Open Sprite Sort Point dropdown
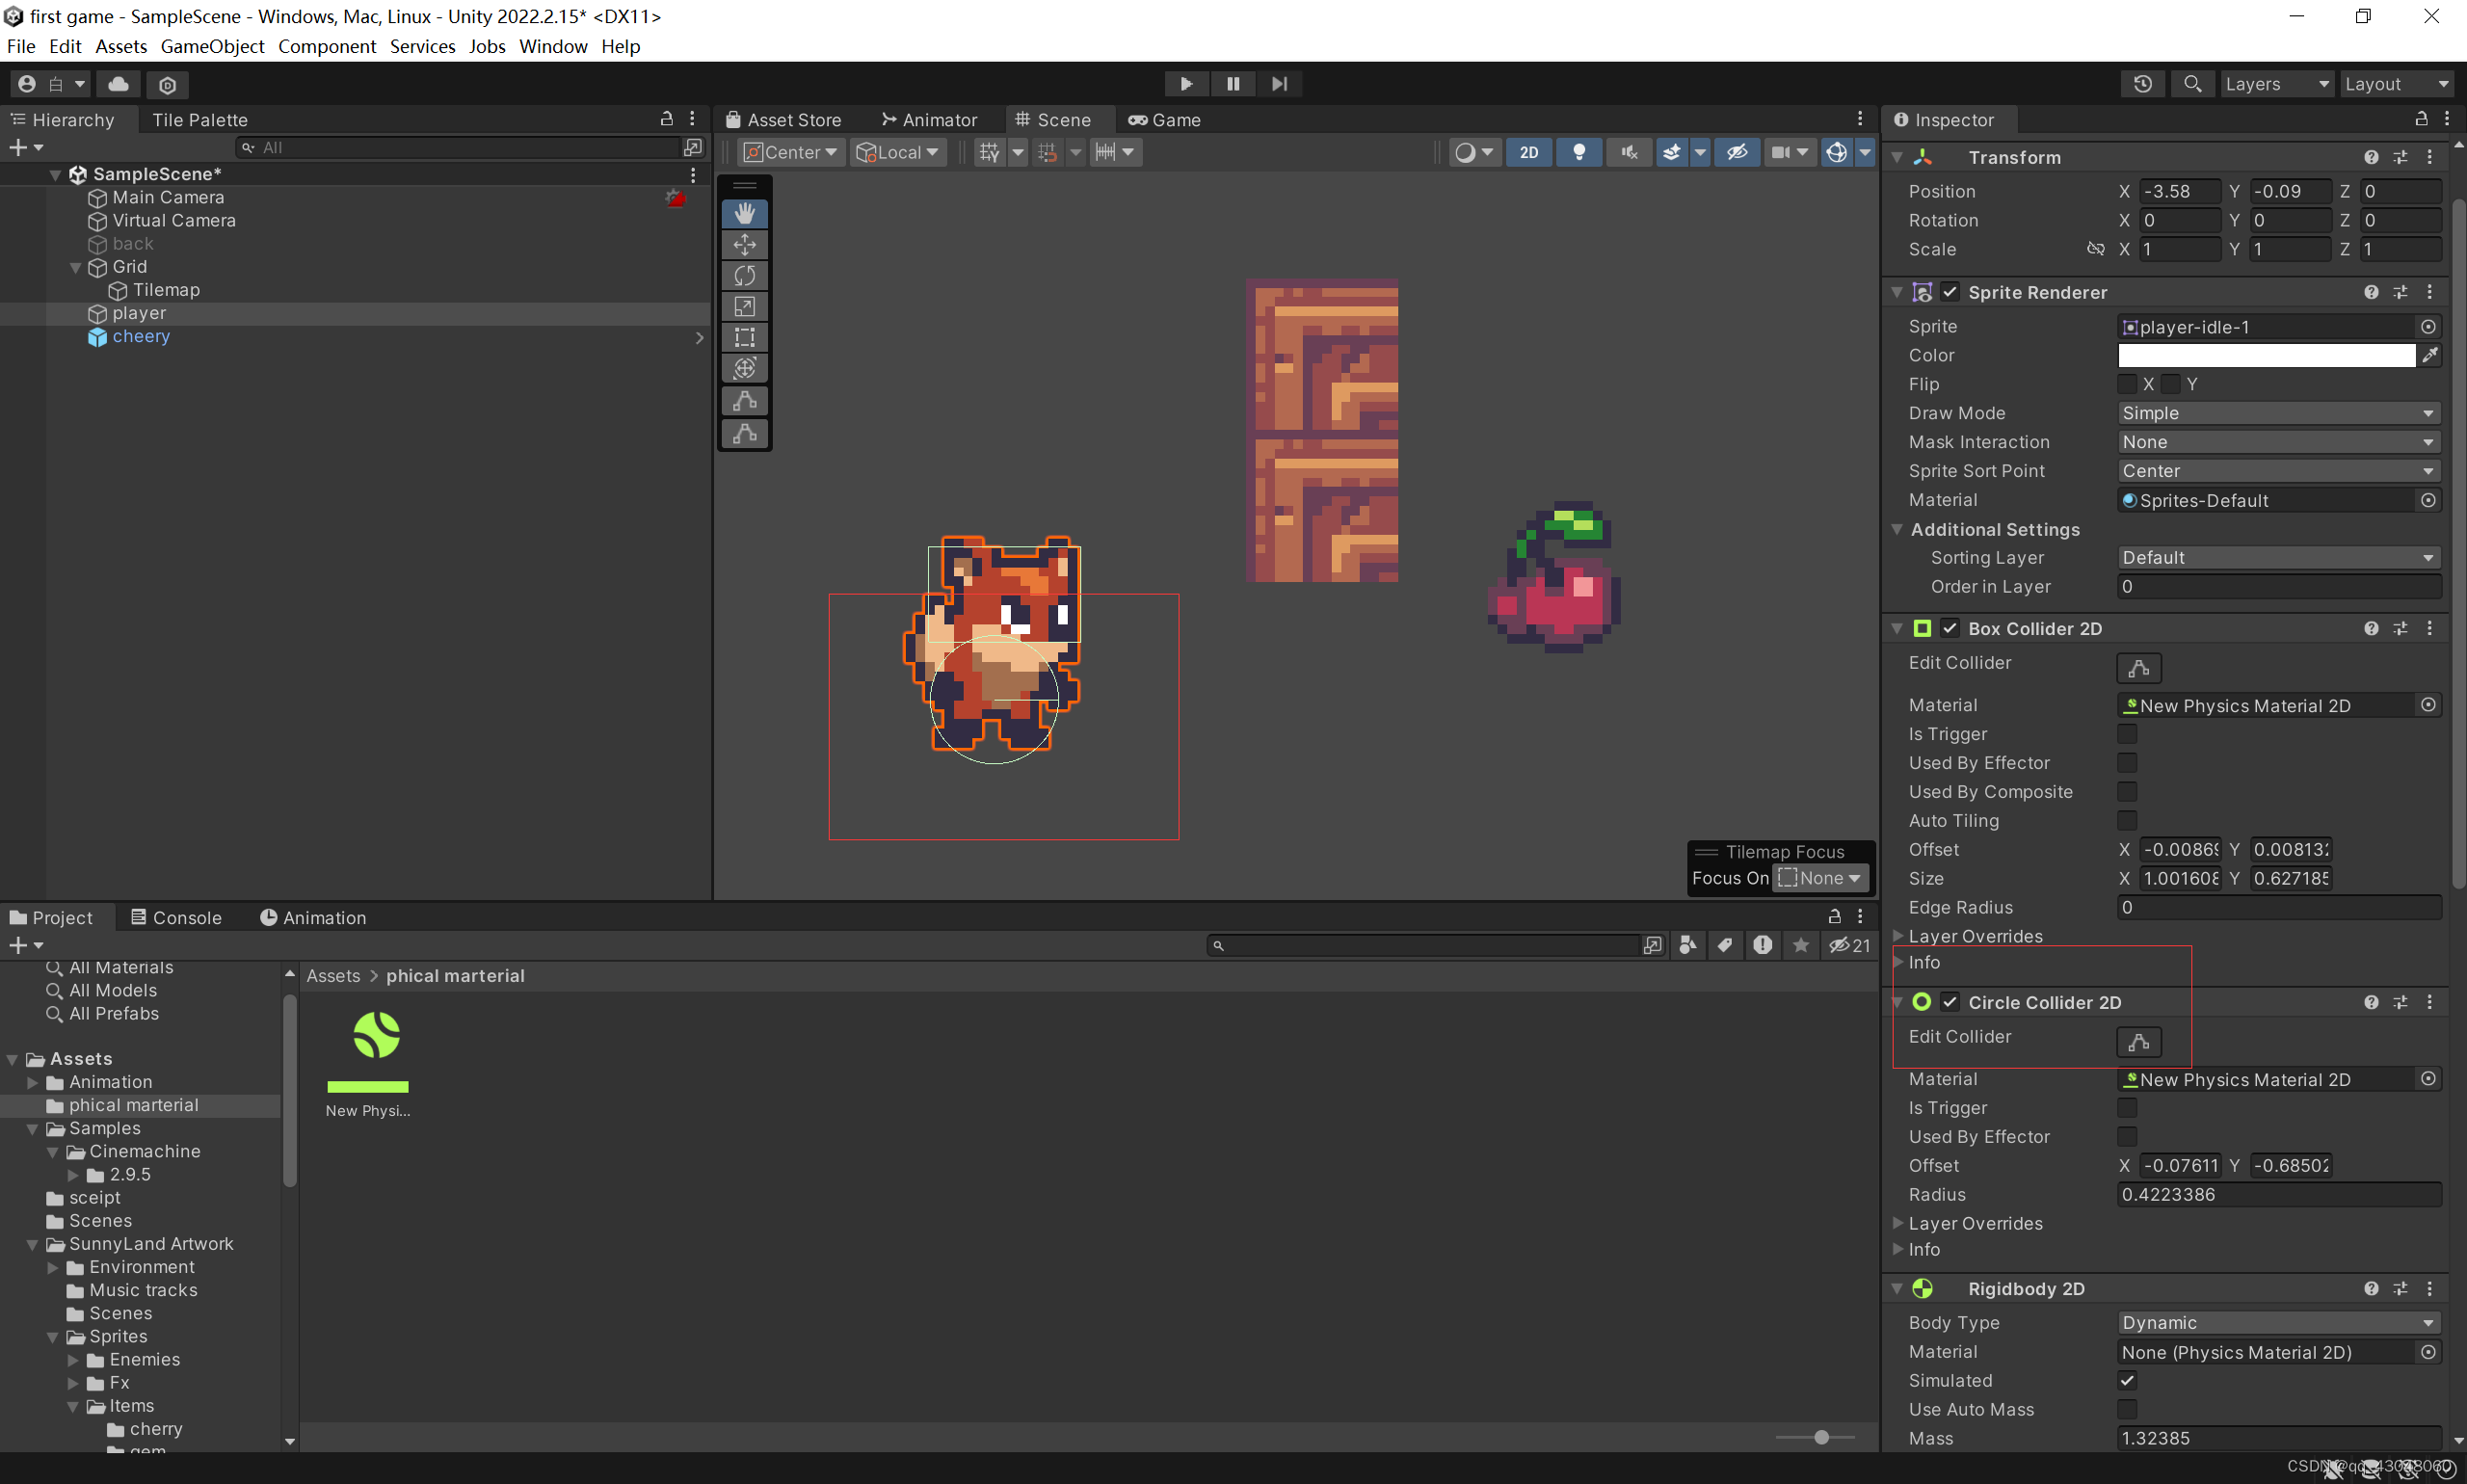This screenshot has width=2467, height=1484. tap(2278, 471)
